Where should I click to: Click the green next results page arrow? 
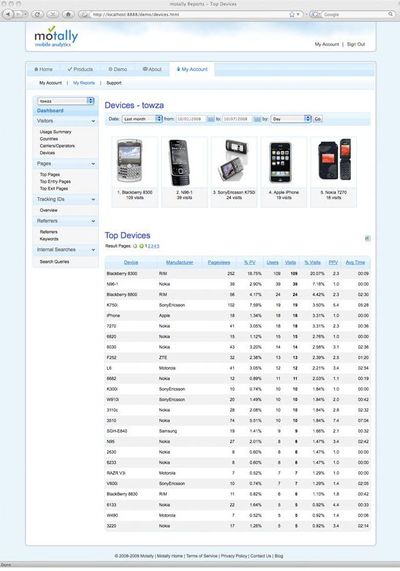pyautogui.click(x=141, y=246)
